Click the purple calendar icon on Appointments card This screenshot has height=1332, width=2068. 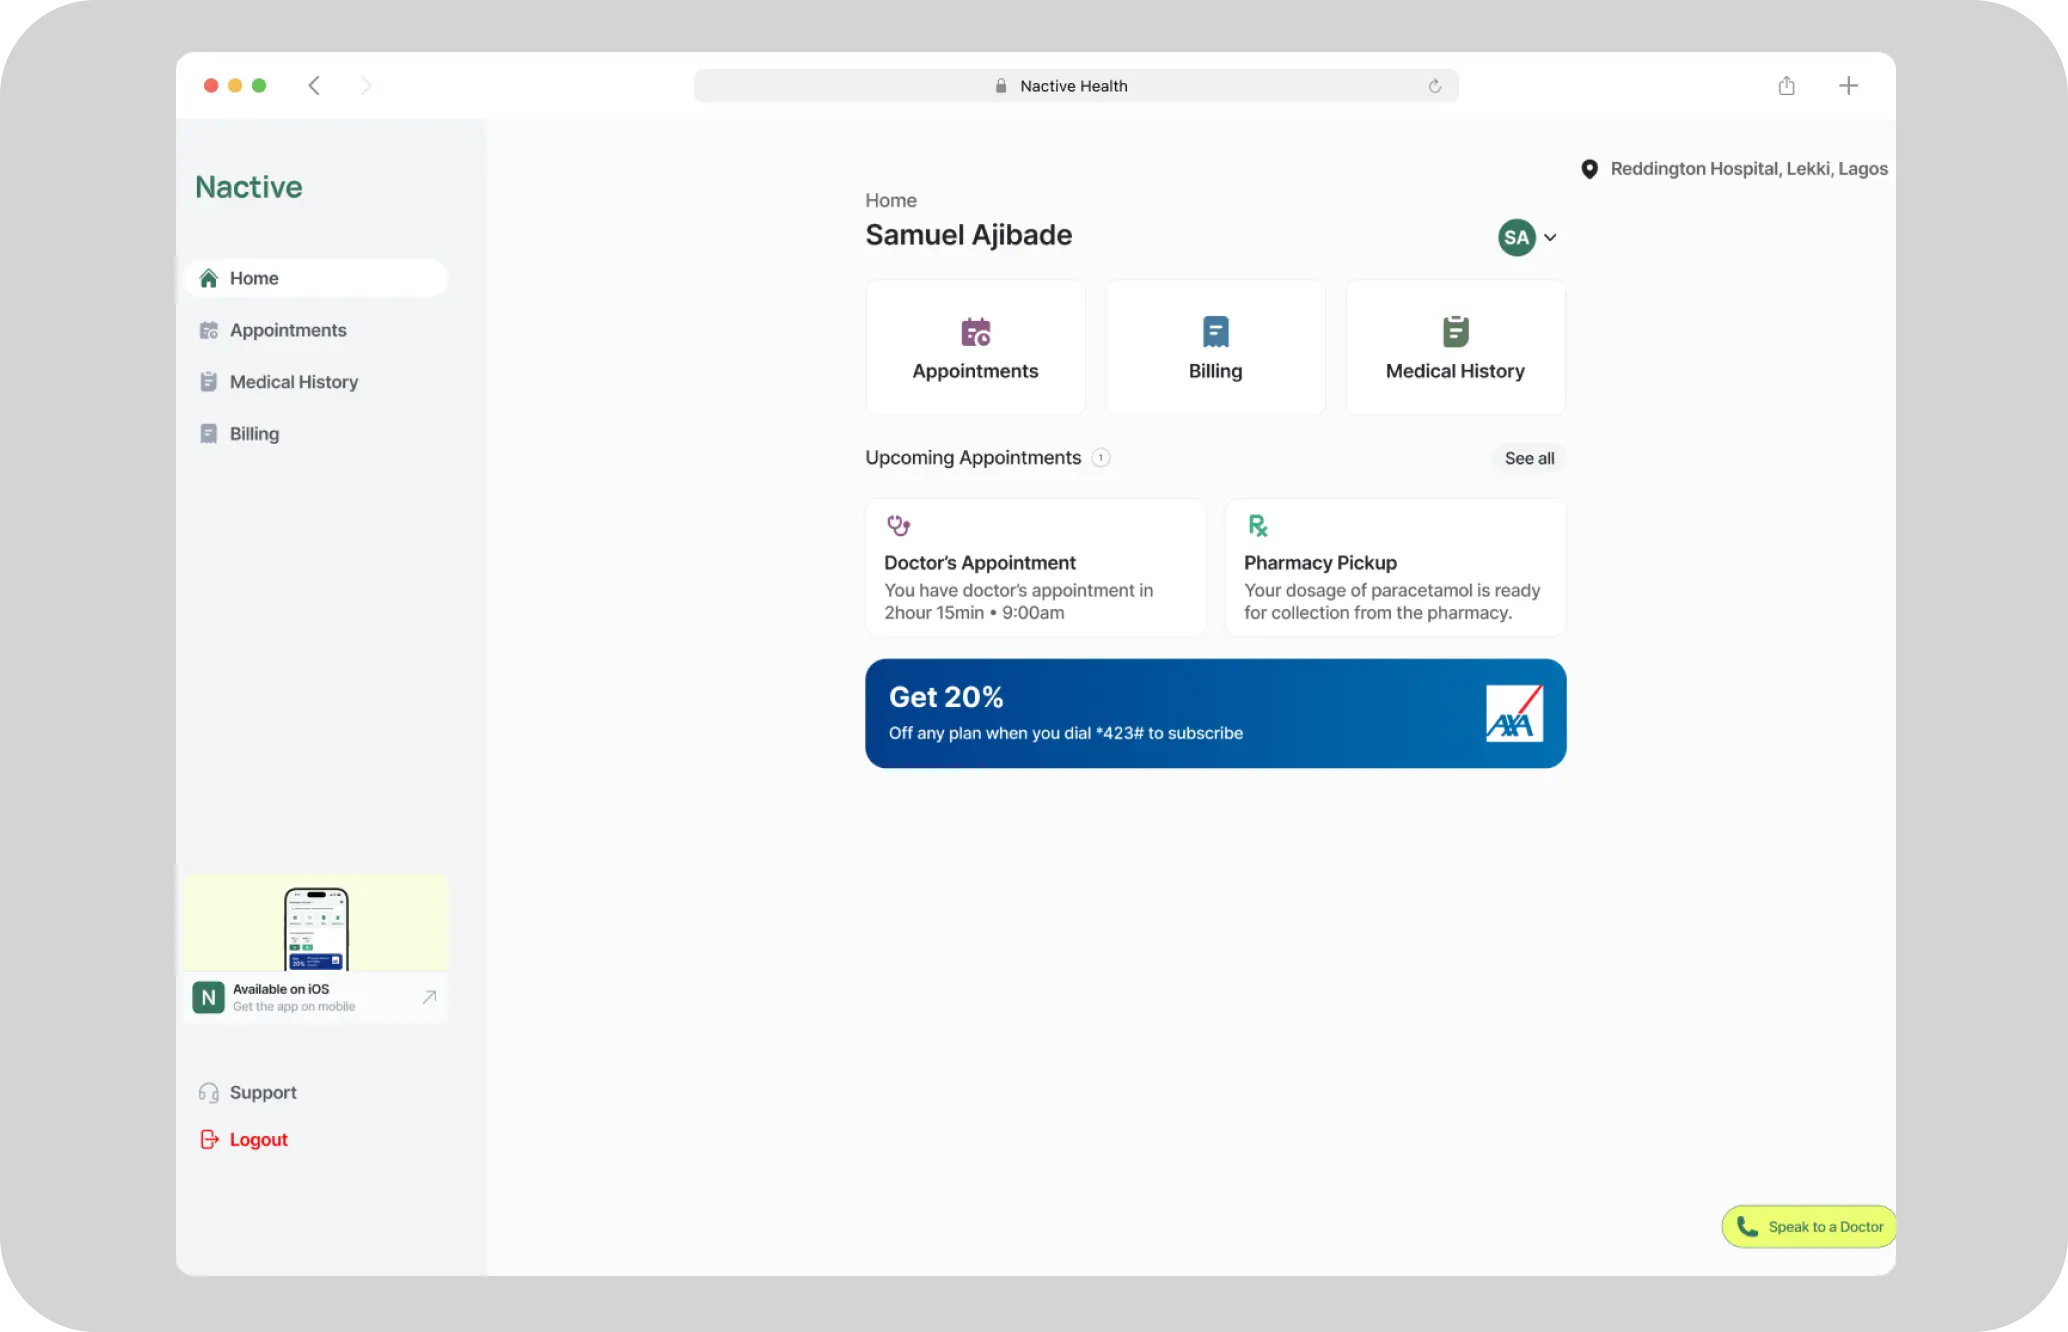pos(976,332)
